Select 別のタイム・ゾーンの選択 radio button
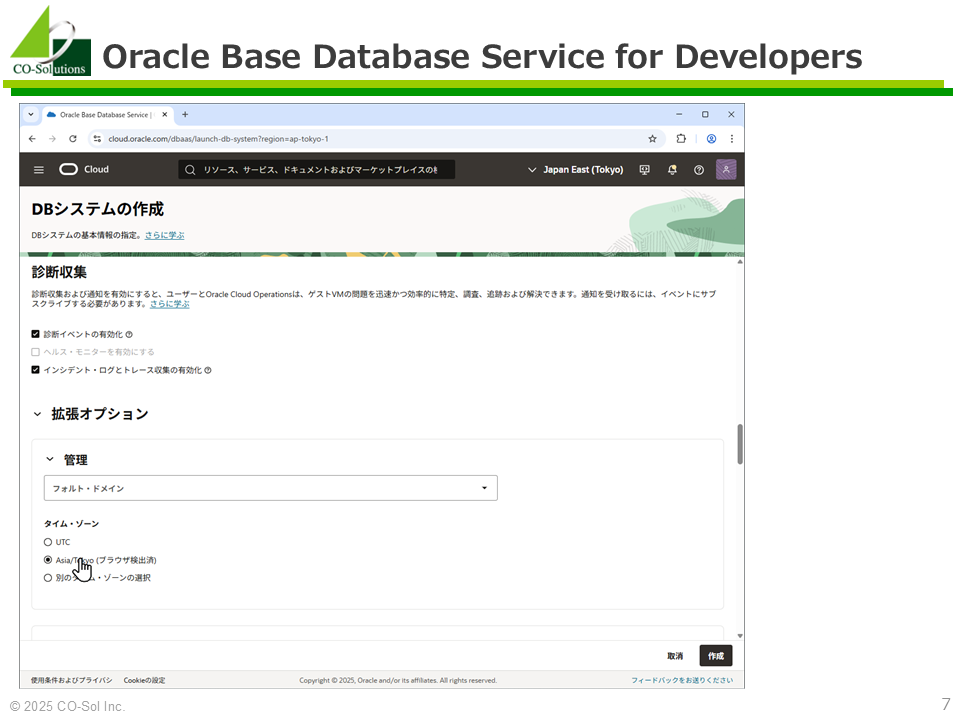This screenshot has width=960, height=720. click(x=48, y=577)
